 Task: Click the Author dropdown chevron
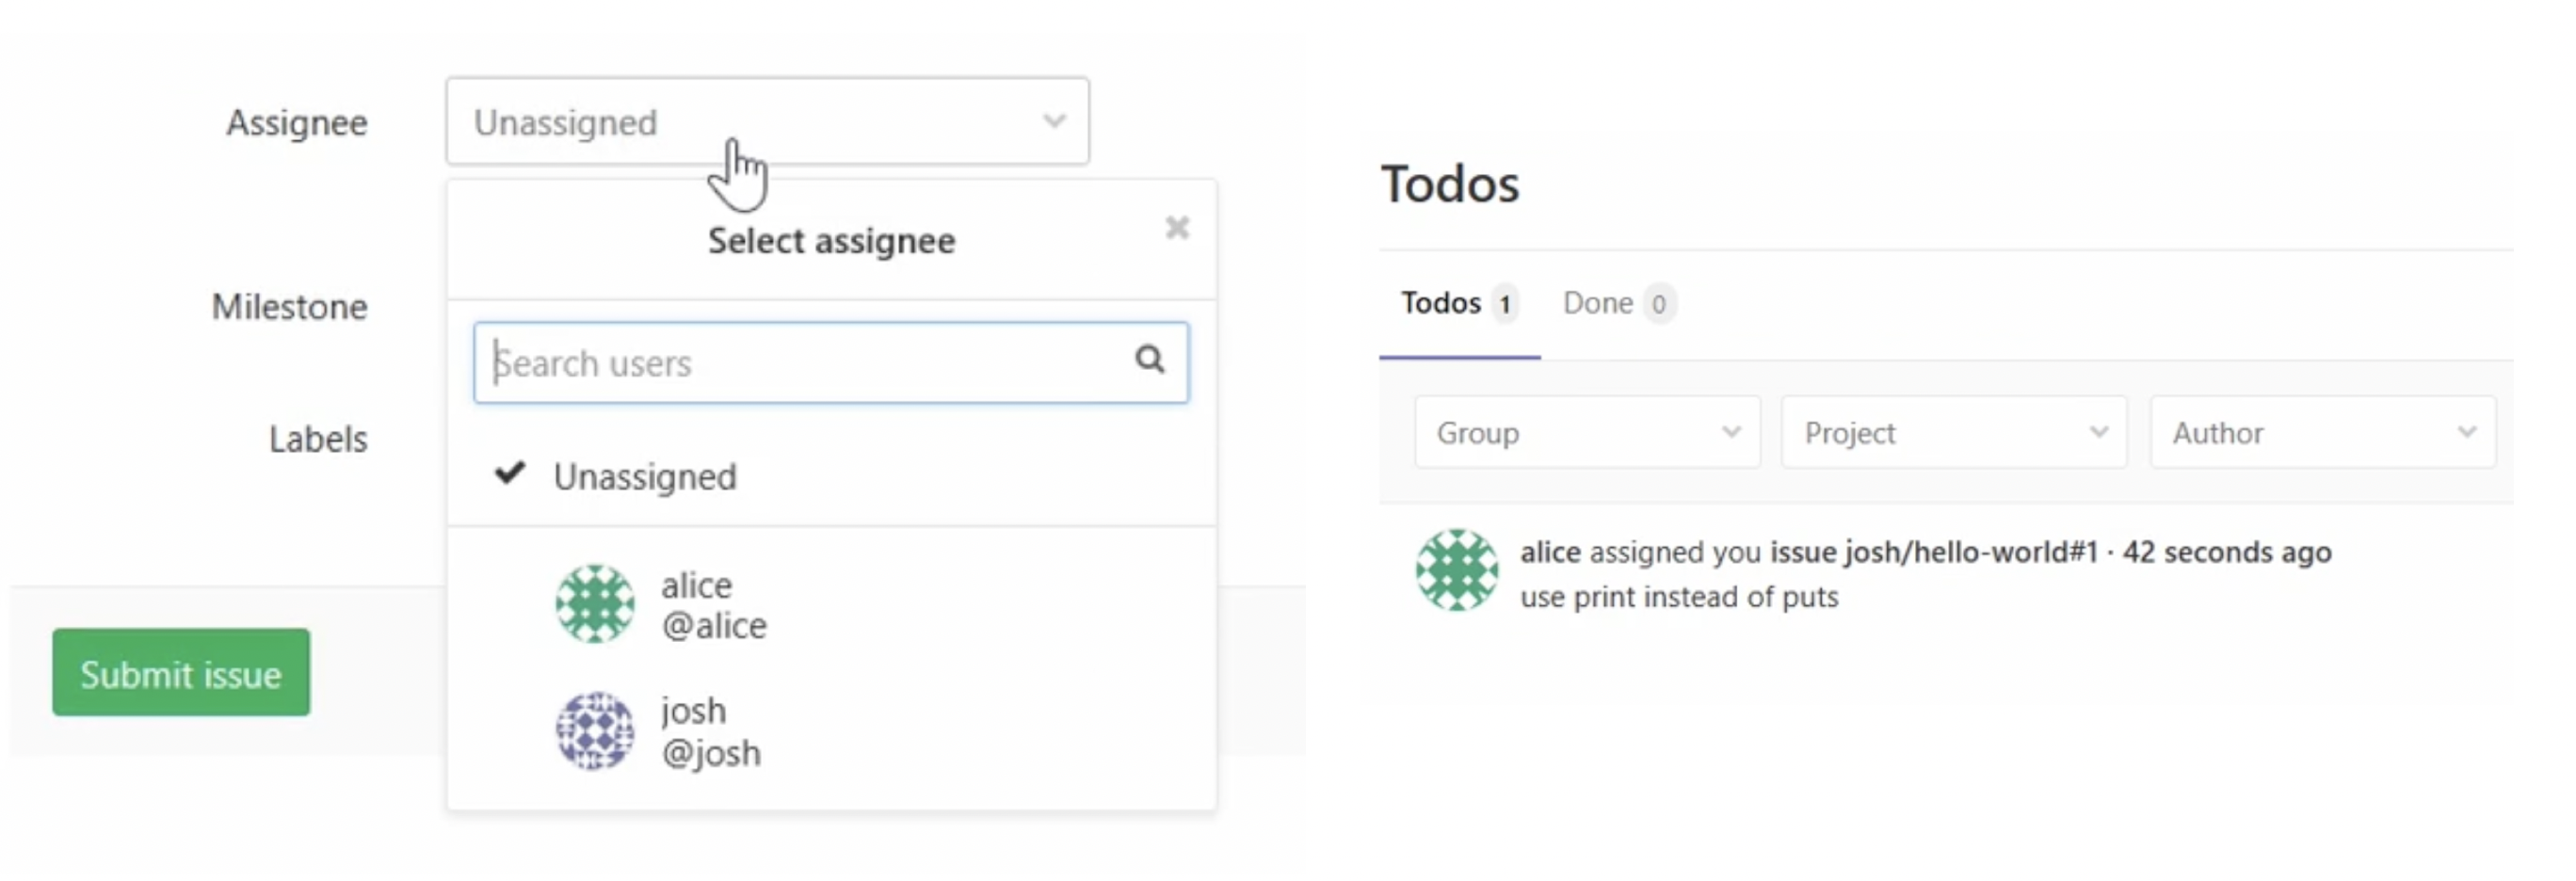click(x=2469, y=432)
